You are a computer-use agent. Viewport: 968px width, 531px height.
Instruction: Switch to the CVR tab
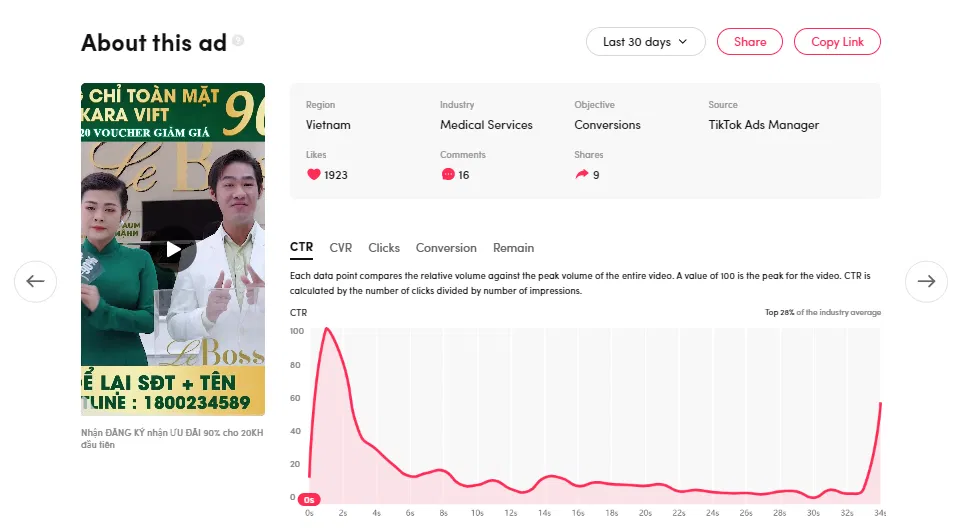click(341, 248)
